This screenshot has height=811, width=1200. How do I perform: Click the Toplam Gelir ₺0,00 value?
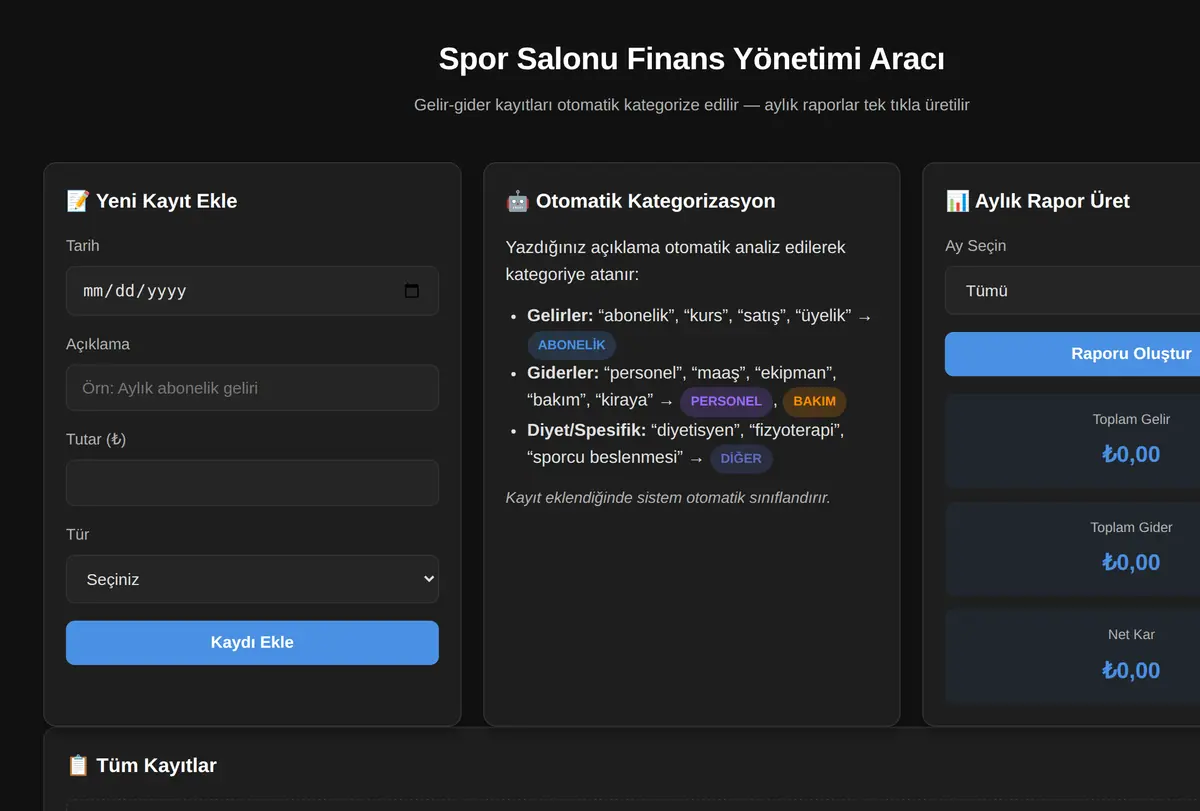[x=1131, y=454]
